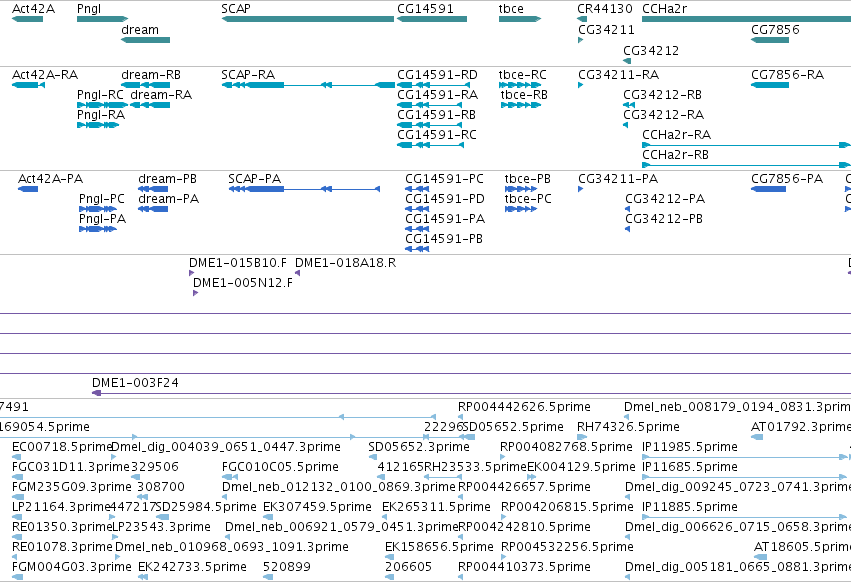
Task: Click the RP004442626.5prime EST
Action: point(460,417)
